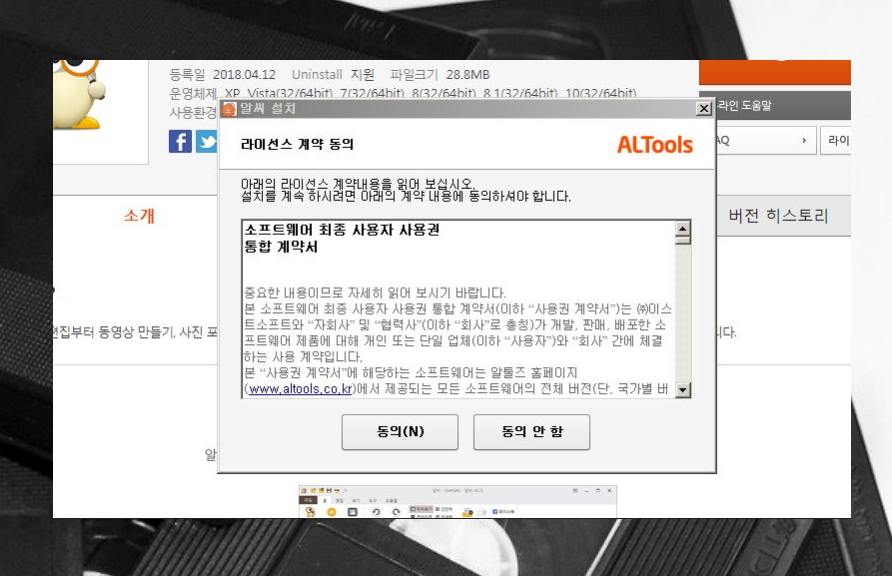The image size is (892, 576).
Task: Click the 알씨 app screenshot thumbnail
Action: pos(457,501)
